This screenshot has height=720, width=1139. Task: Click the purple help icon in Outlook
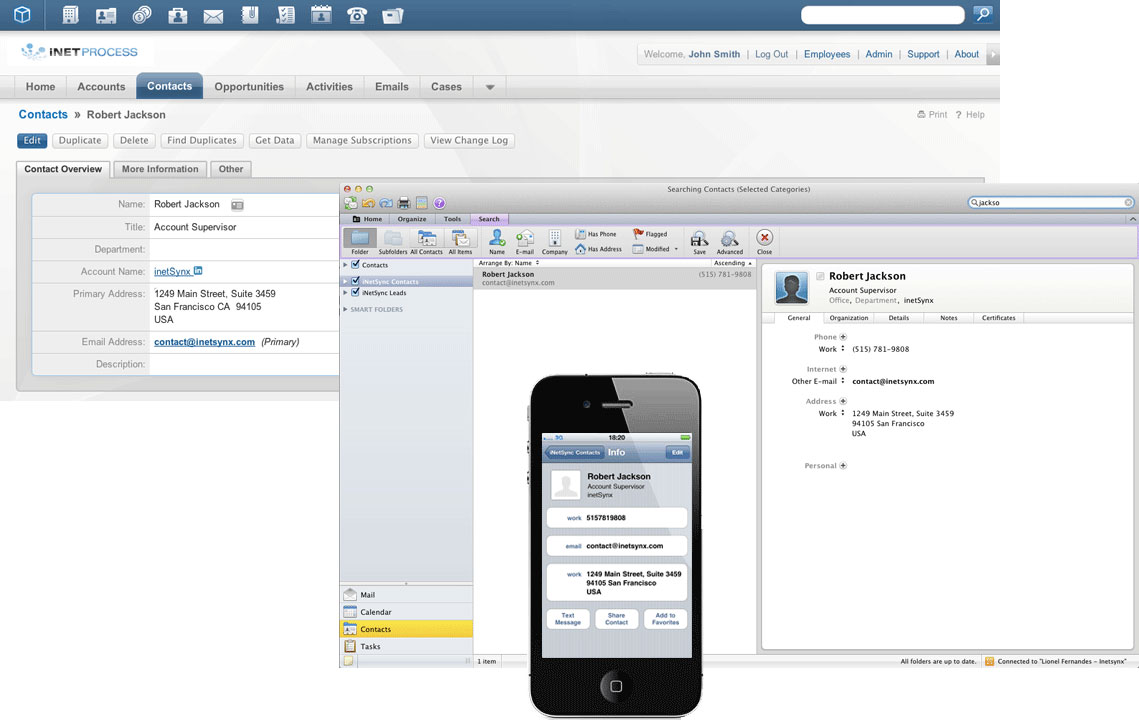[439, 203]
